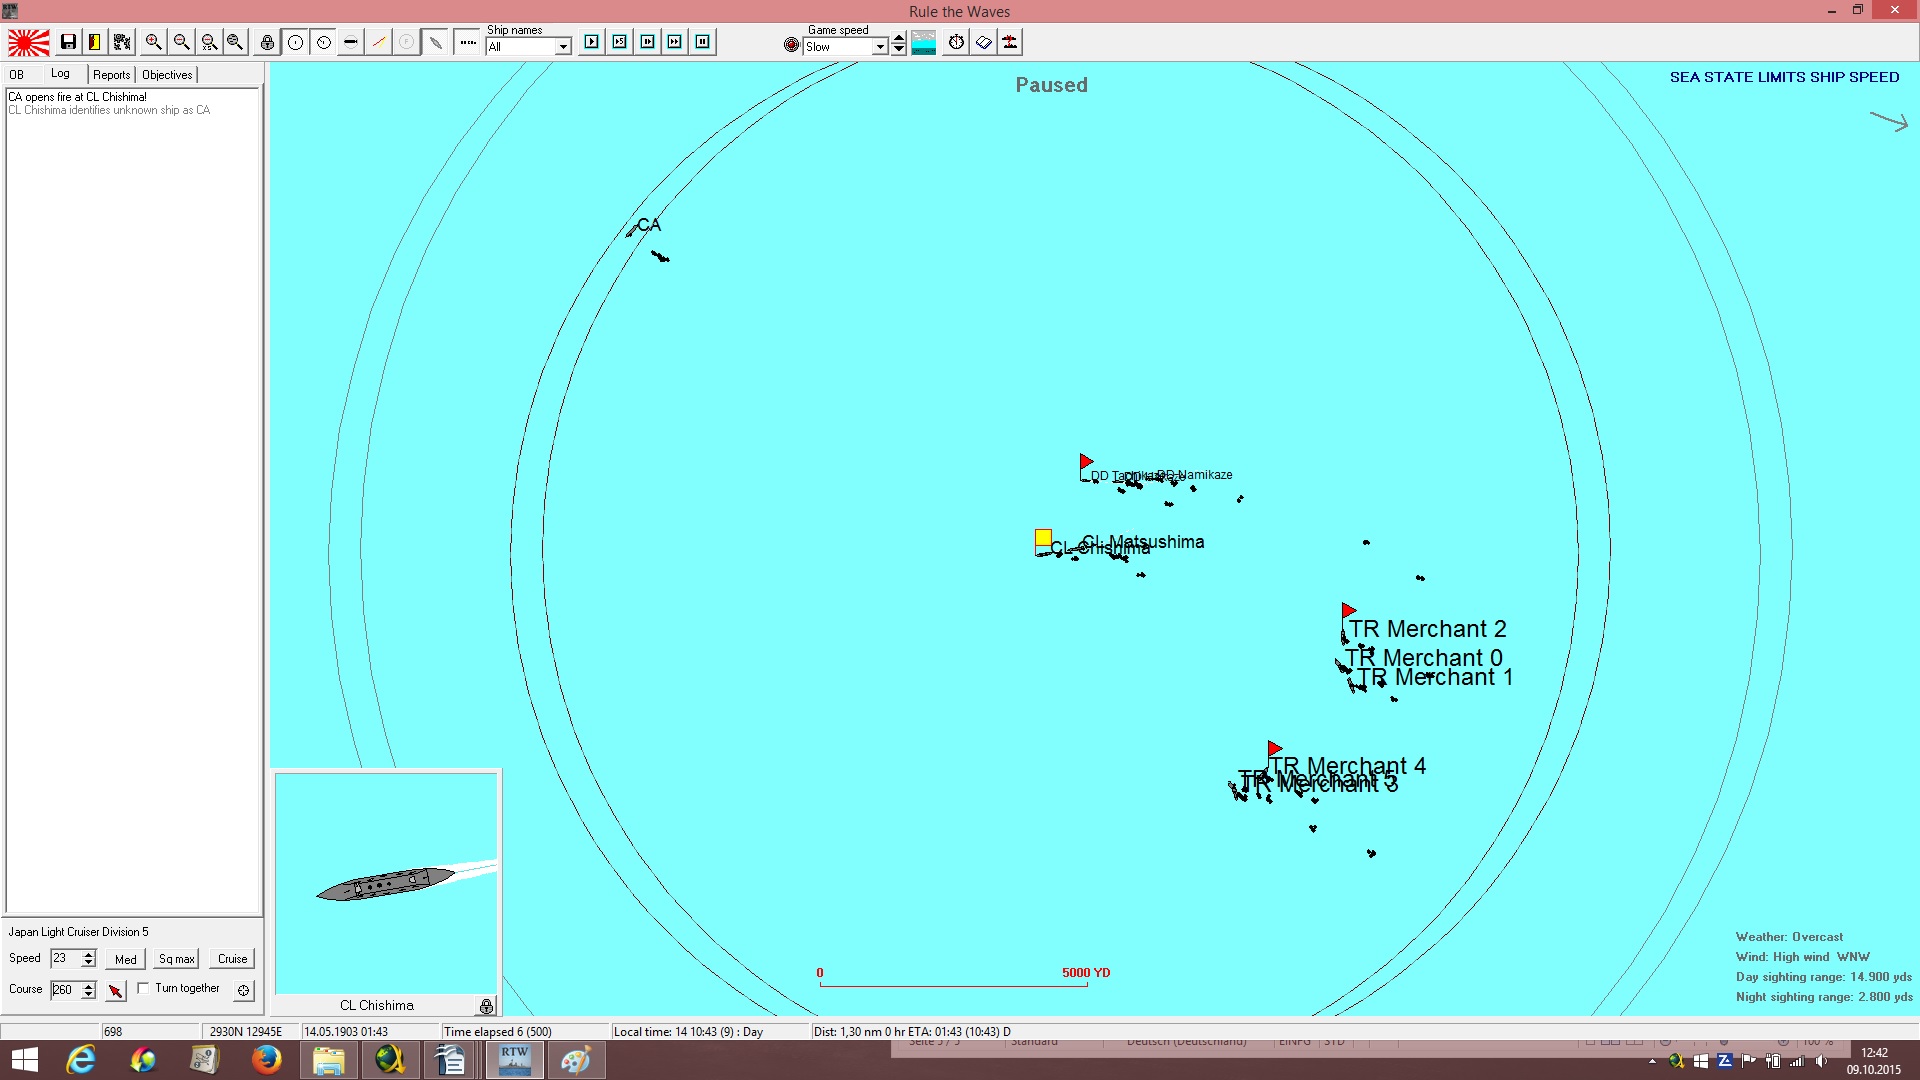Click the Cruise speed button
Viewport: 1920px width, 1080px height.
pyautogui.click(x=233, y=959)
